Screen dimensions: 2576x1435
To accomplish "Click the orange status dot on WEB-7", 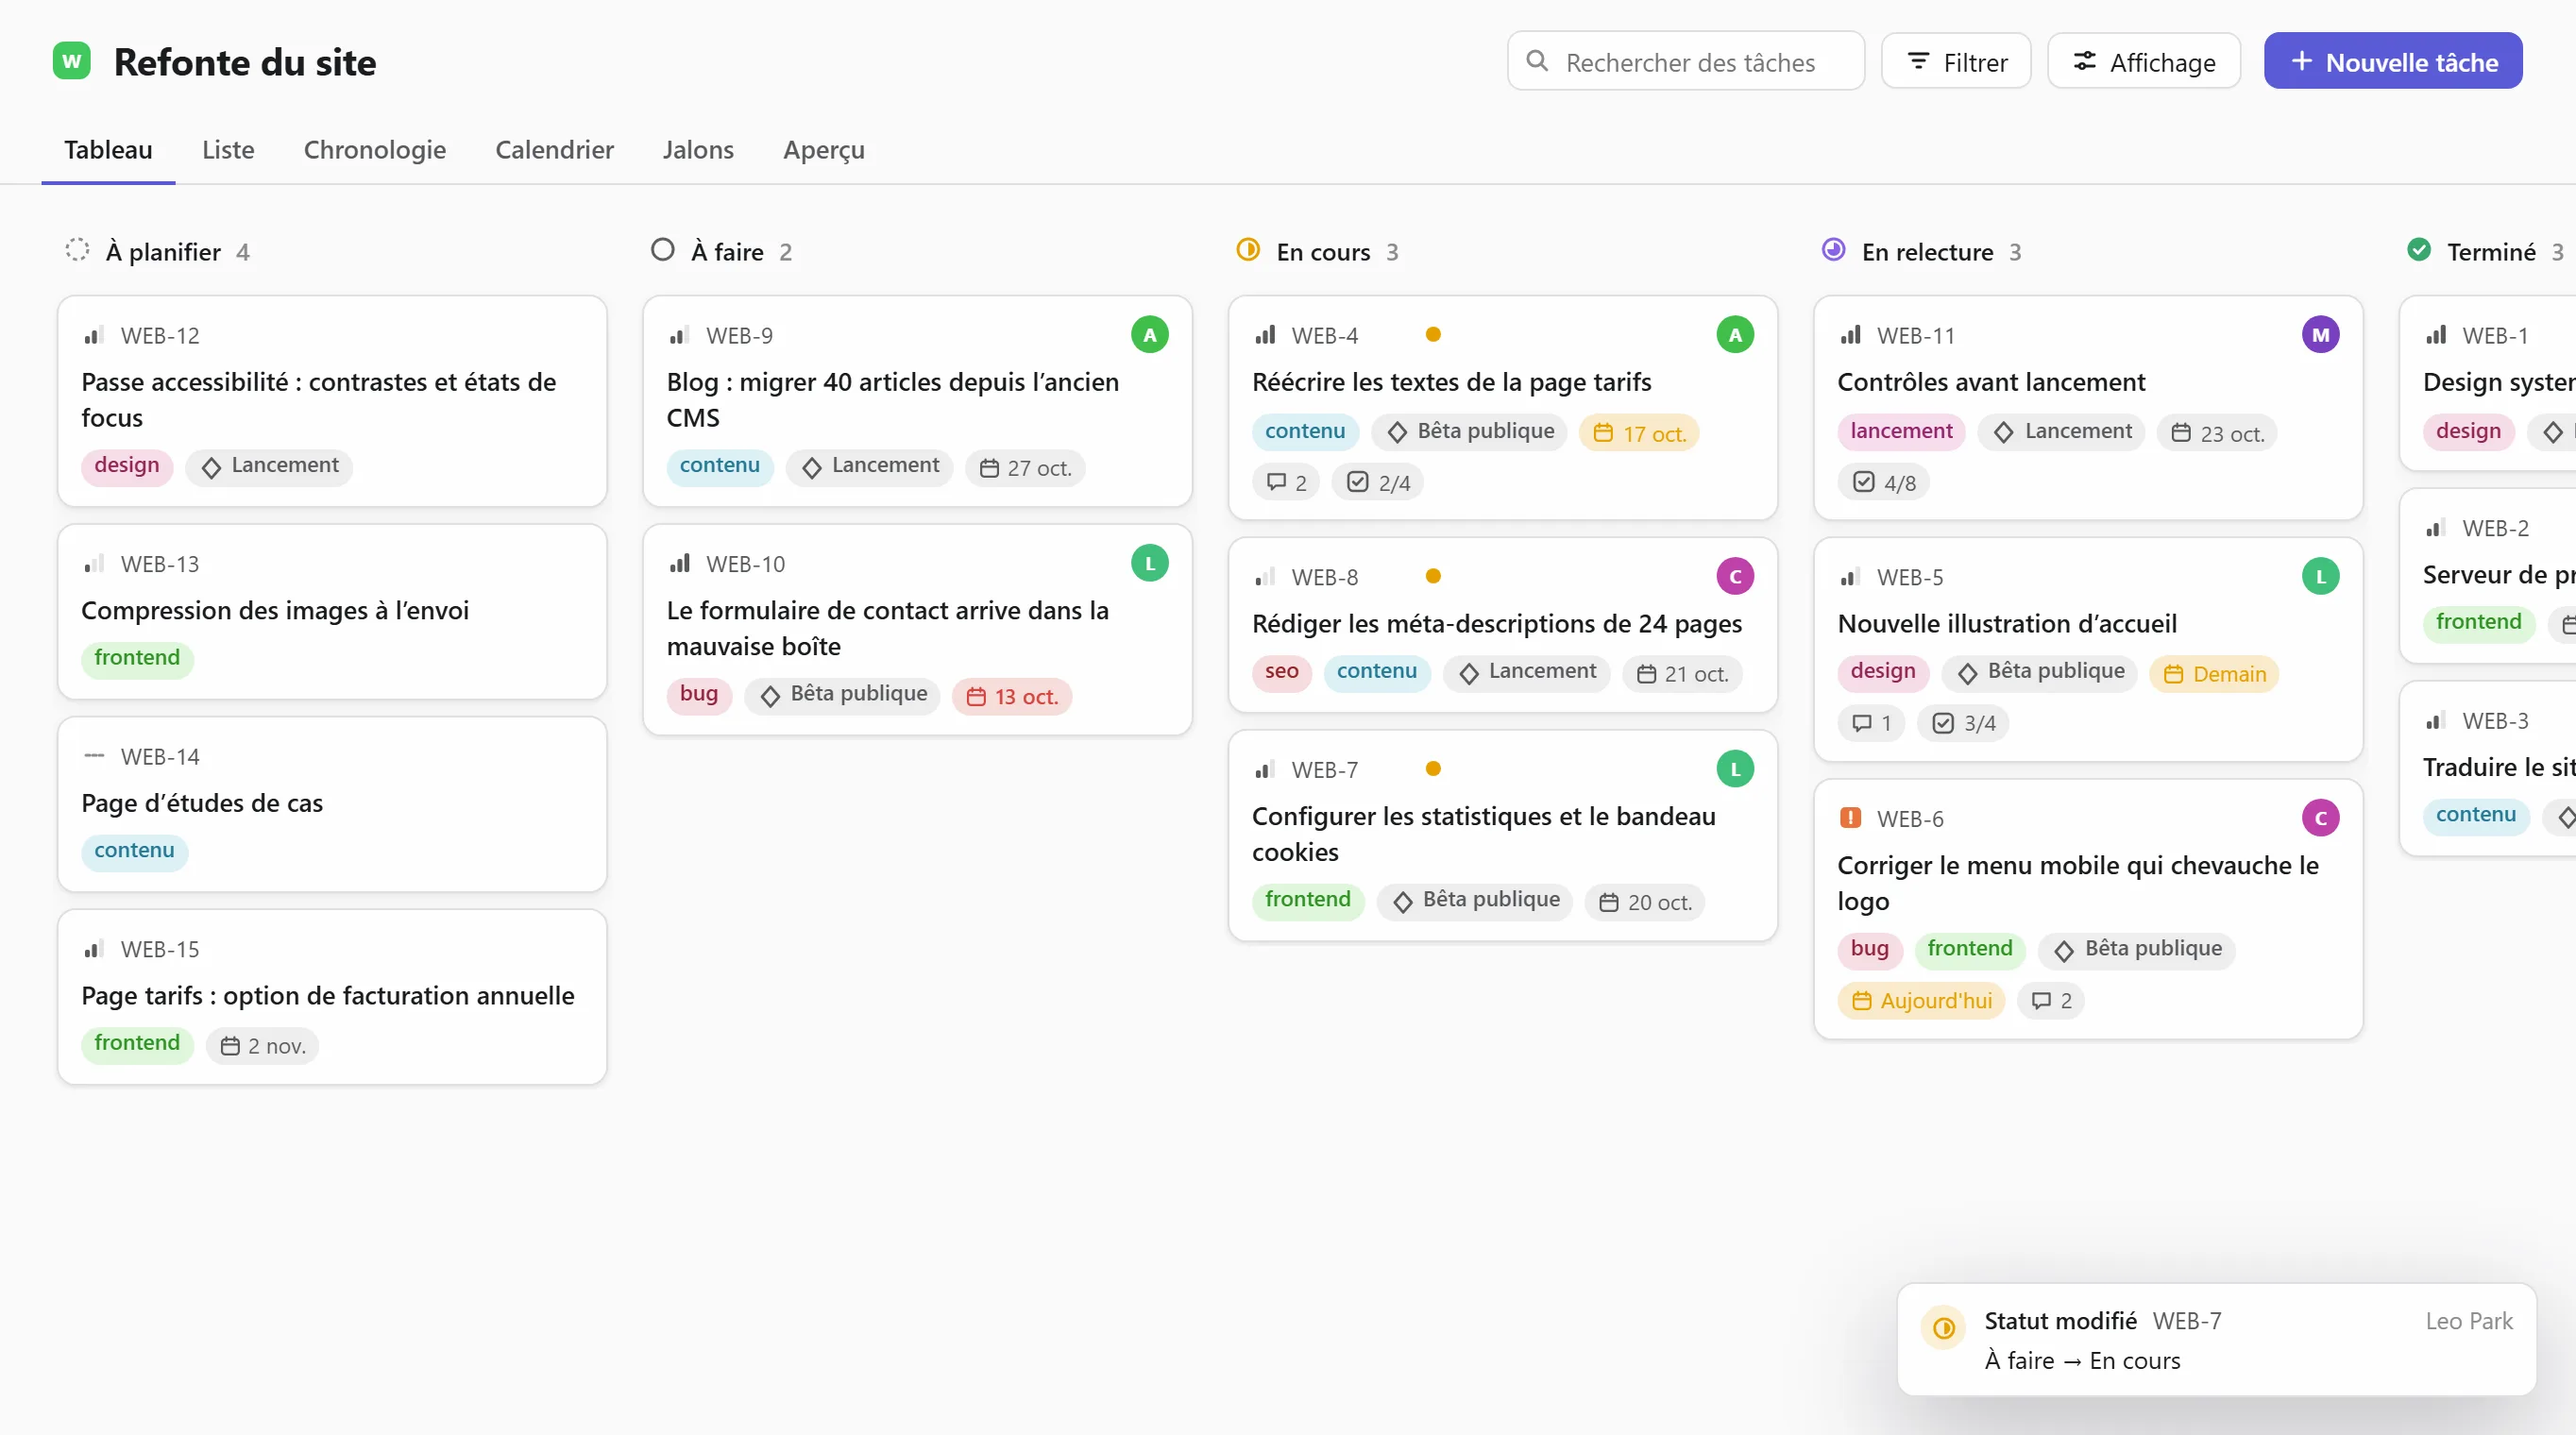I will point(1432,768).
